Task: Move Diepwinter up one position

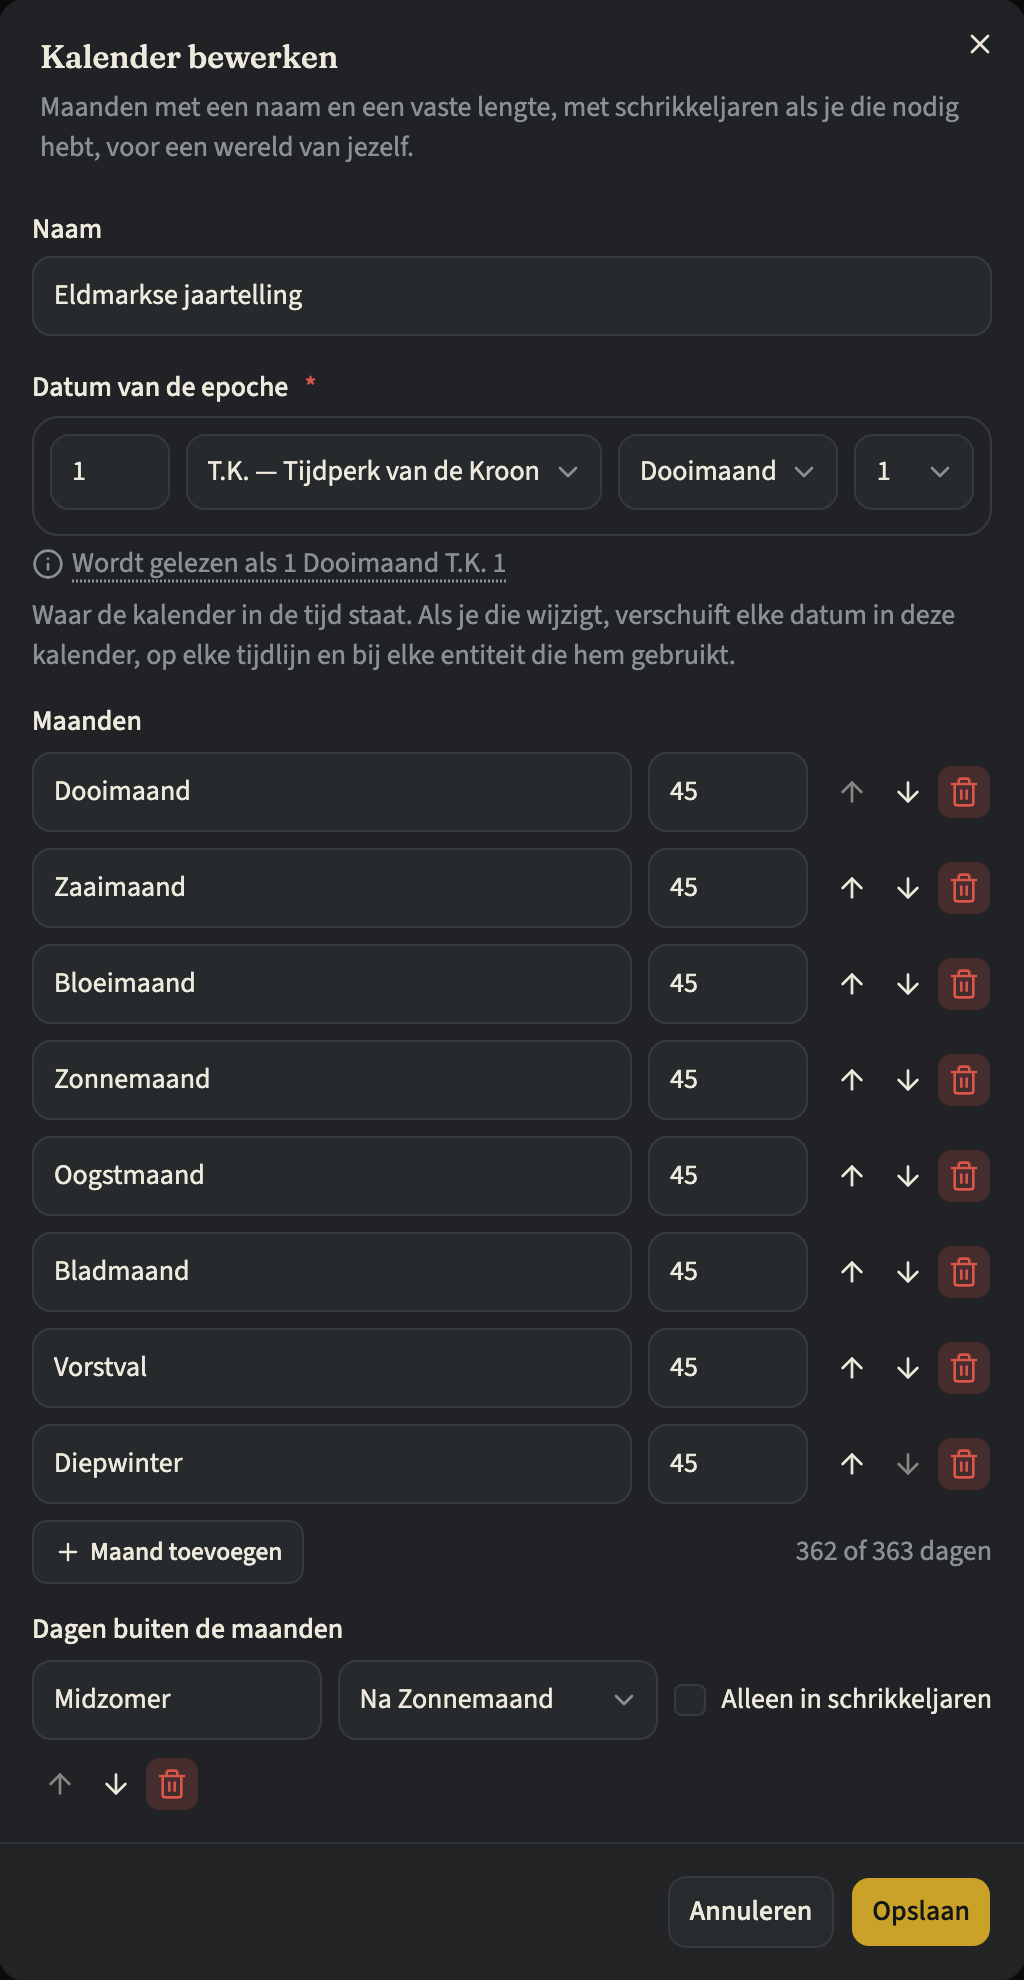Action: pyautogui.click(x=852, y=1464)
